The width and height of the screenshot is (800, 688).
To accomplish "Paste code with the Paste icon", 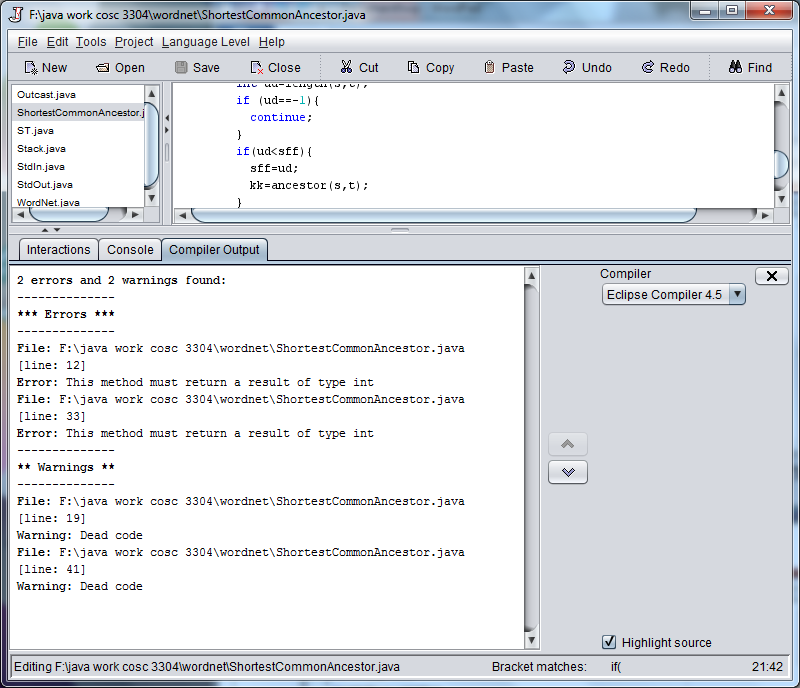I will (508, 67).
